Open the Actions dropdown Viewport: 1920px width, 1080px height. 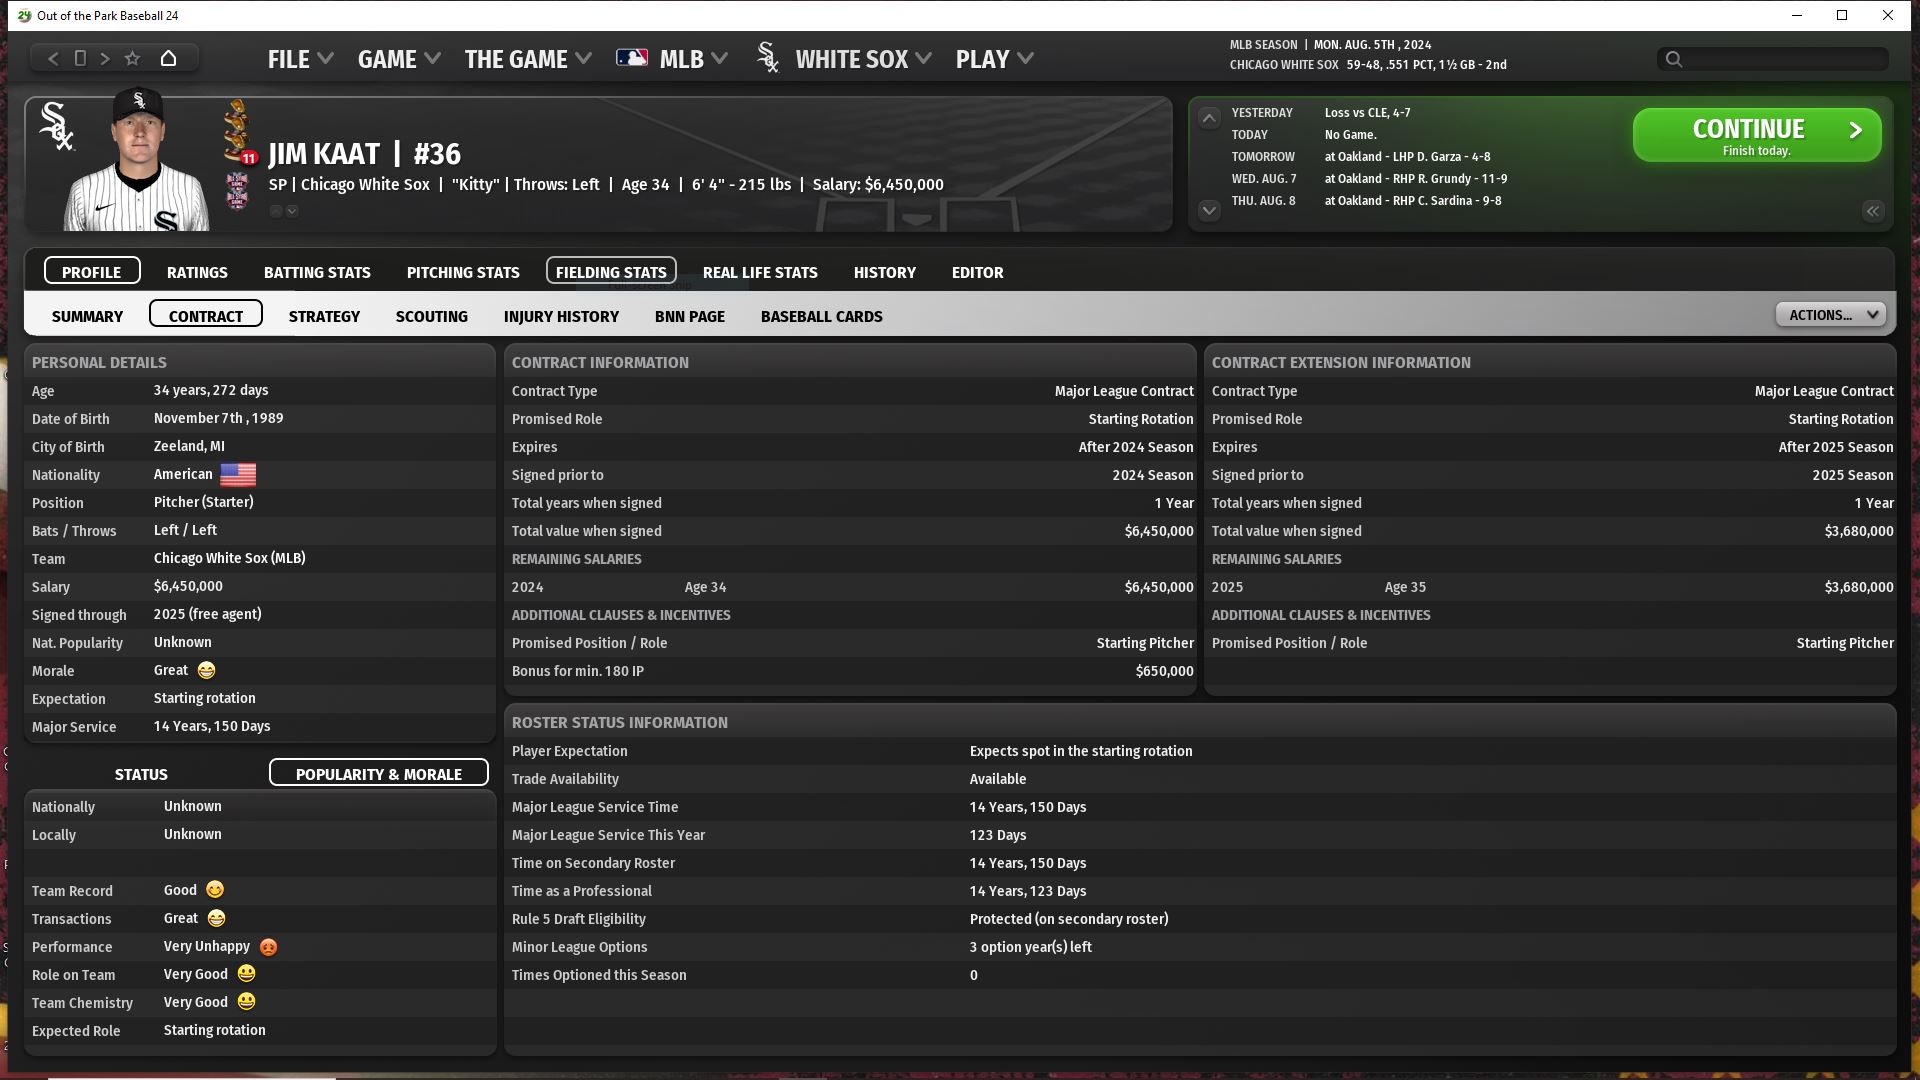pyautogui.click(x=1830, y=315)
